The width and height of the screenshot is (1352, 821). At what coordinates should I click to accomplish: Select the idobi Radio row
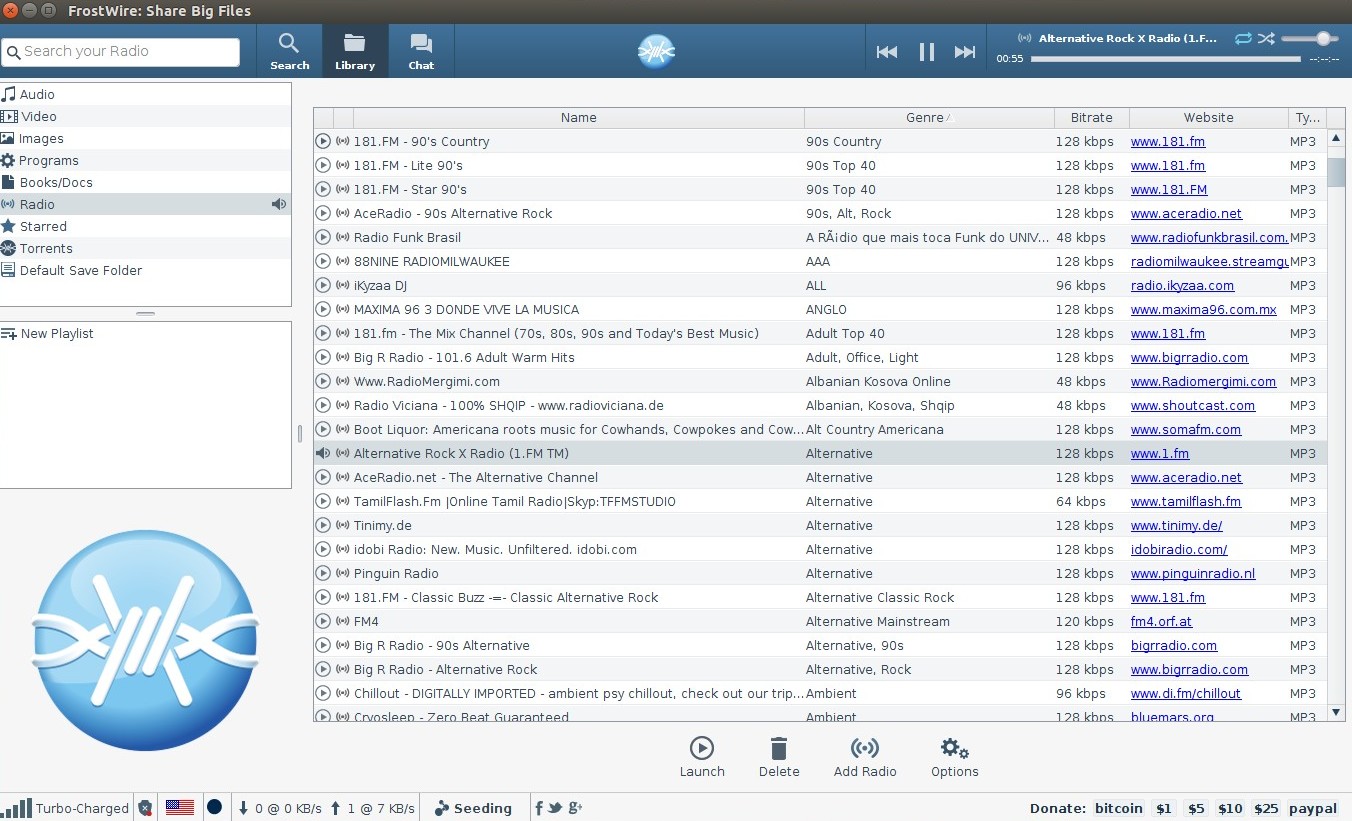[820, 549]
